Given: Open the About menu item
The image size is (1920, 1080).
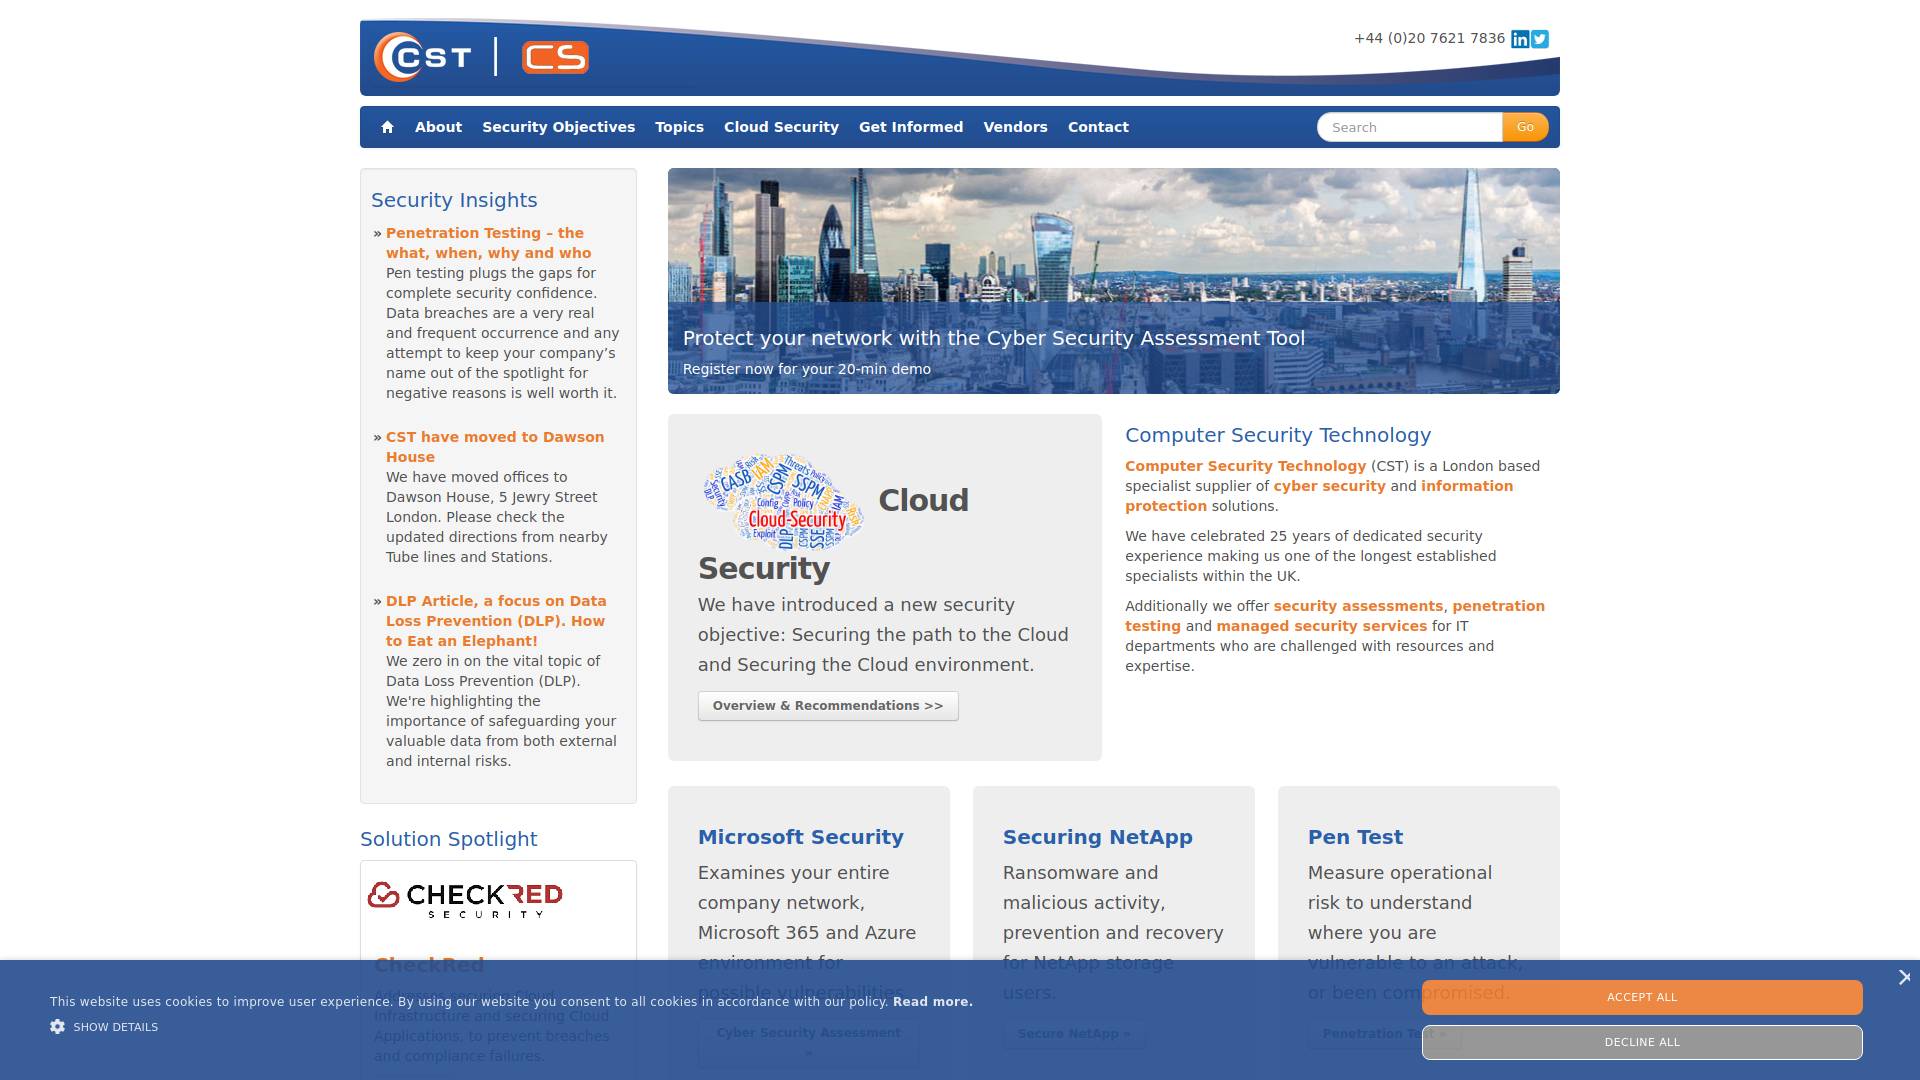Looking at the screenshot, I should [x=438, y=127].
